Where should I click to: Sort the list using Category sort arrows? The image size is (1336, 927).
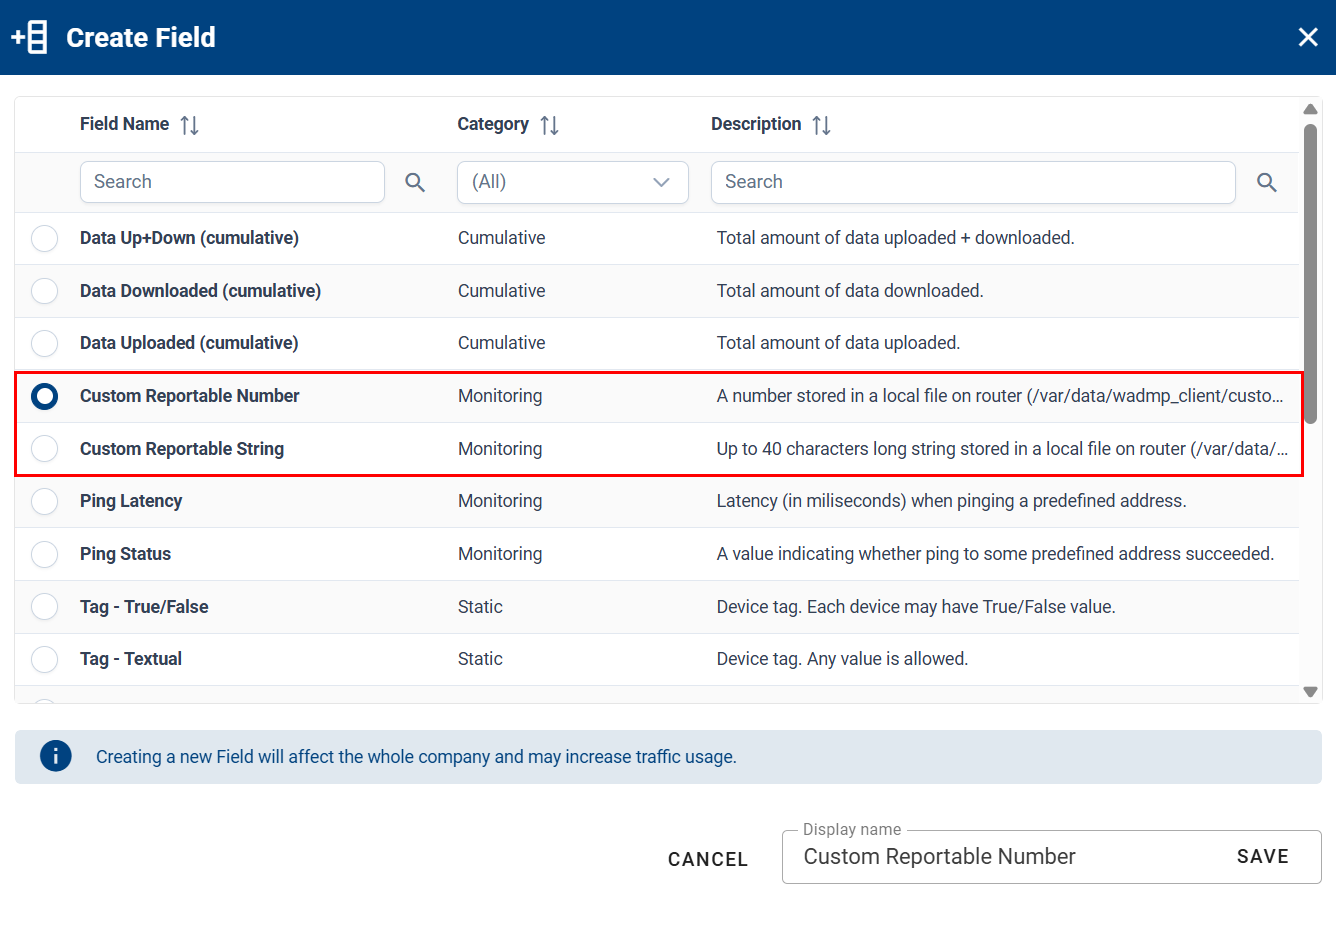(548, 124)
